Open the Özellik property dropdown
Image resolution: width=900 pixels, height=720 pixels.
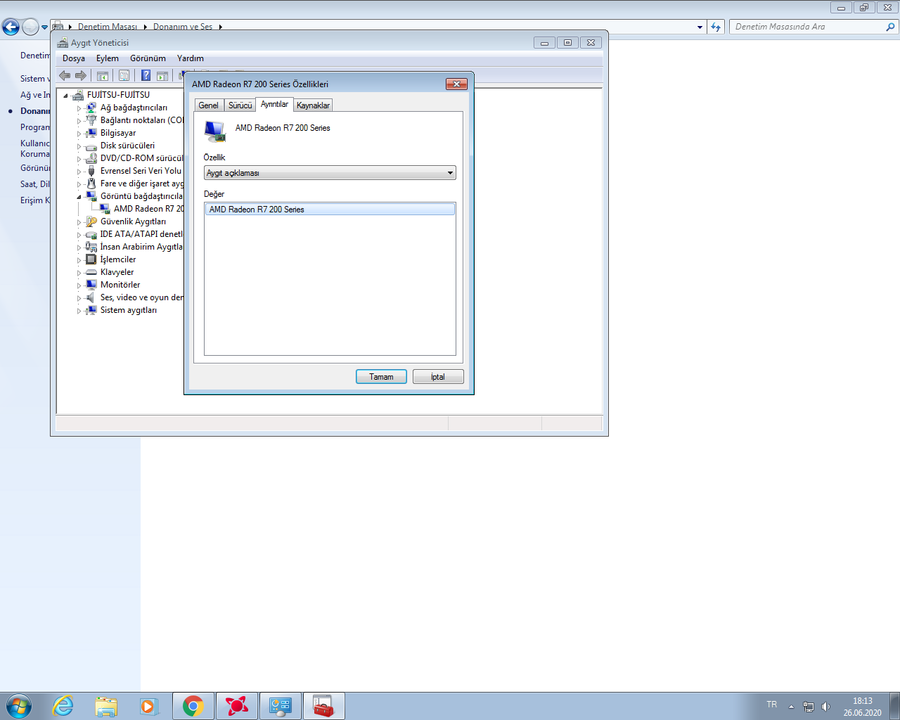330,173
